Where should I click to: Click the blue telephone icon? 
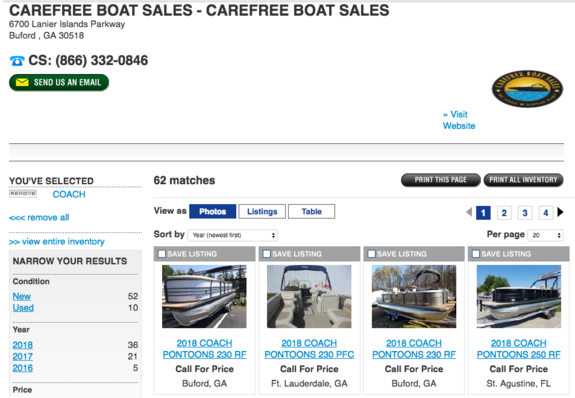point(17,61)
